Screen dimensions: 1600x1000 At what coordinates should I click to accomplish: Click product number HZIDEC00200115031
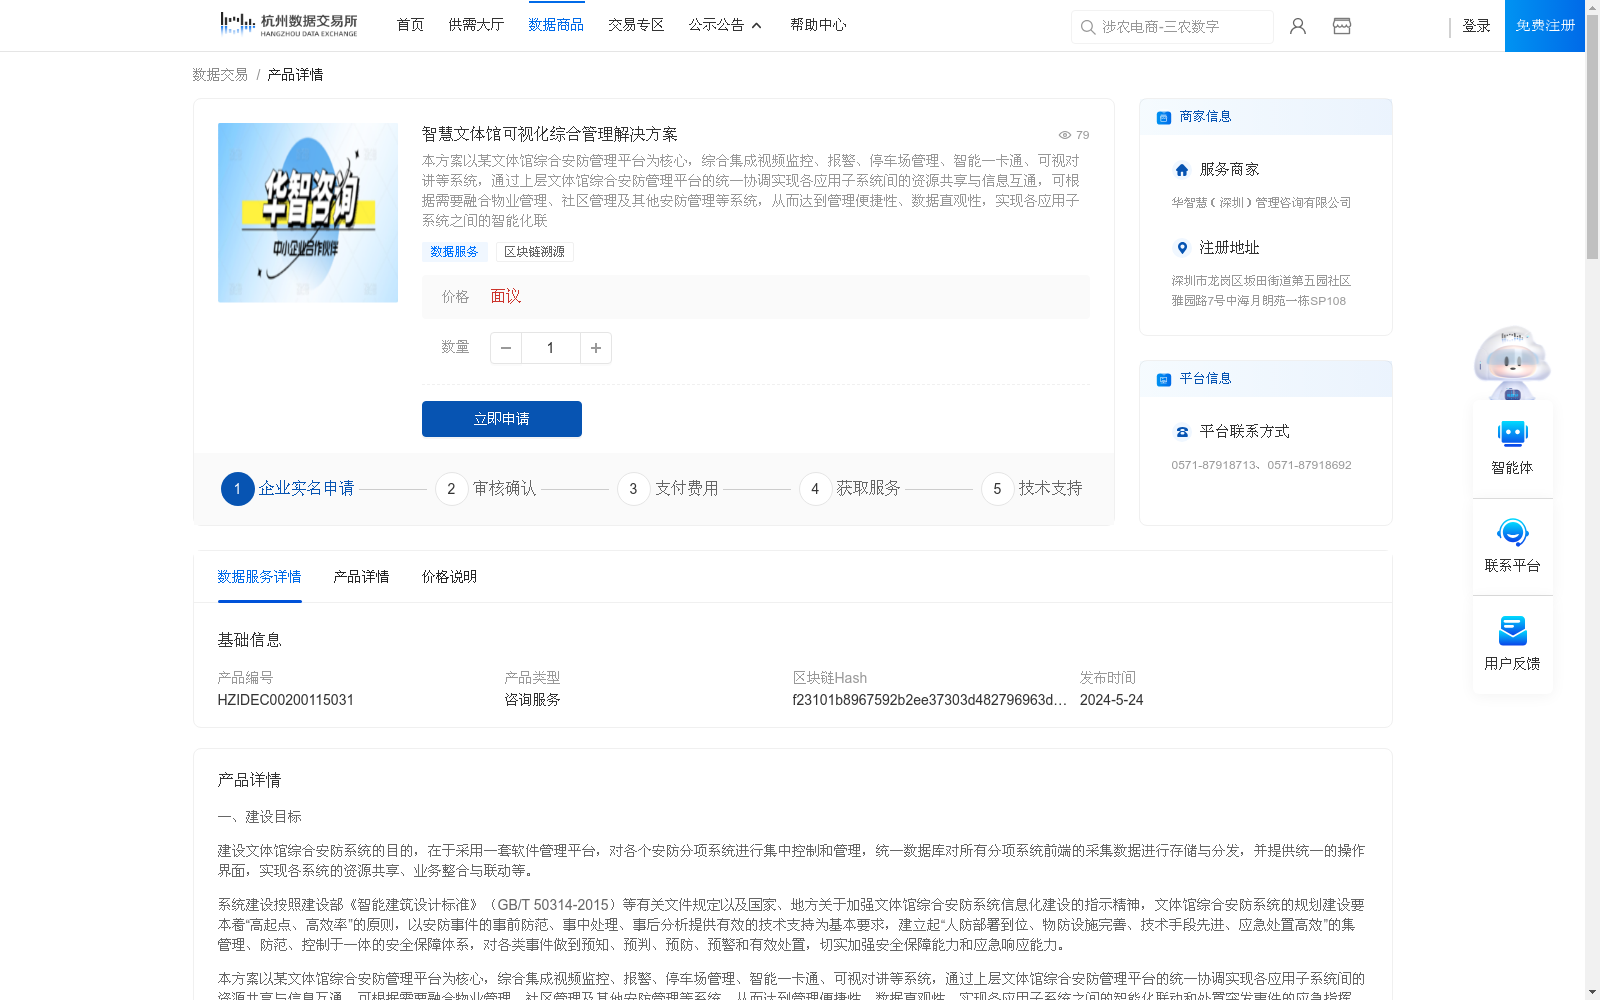coord(286,700)
